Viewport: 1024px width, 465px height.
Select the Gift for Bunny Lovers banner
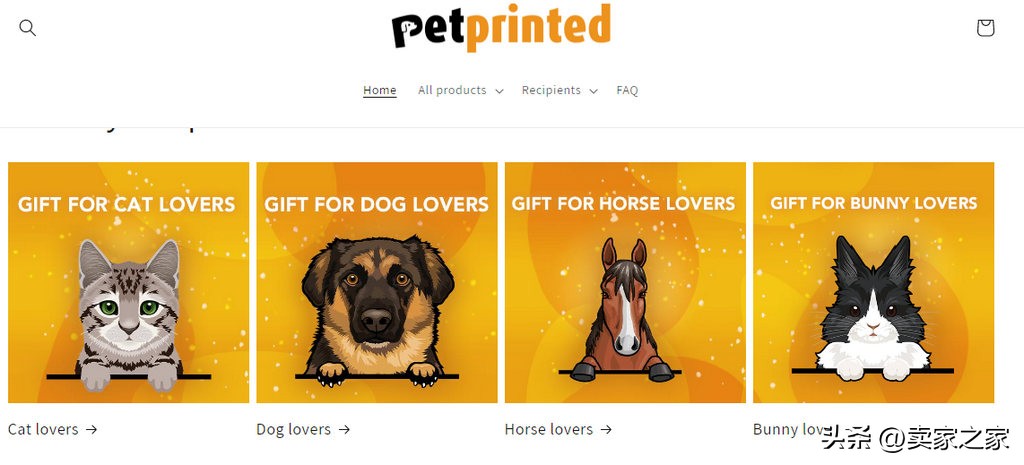click(x=874, y=282)
